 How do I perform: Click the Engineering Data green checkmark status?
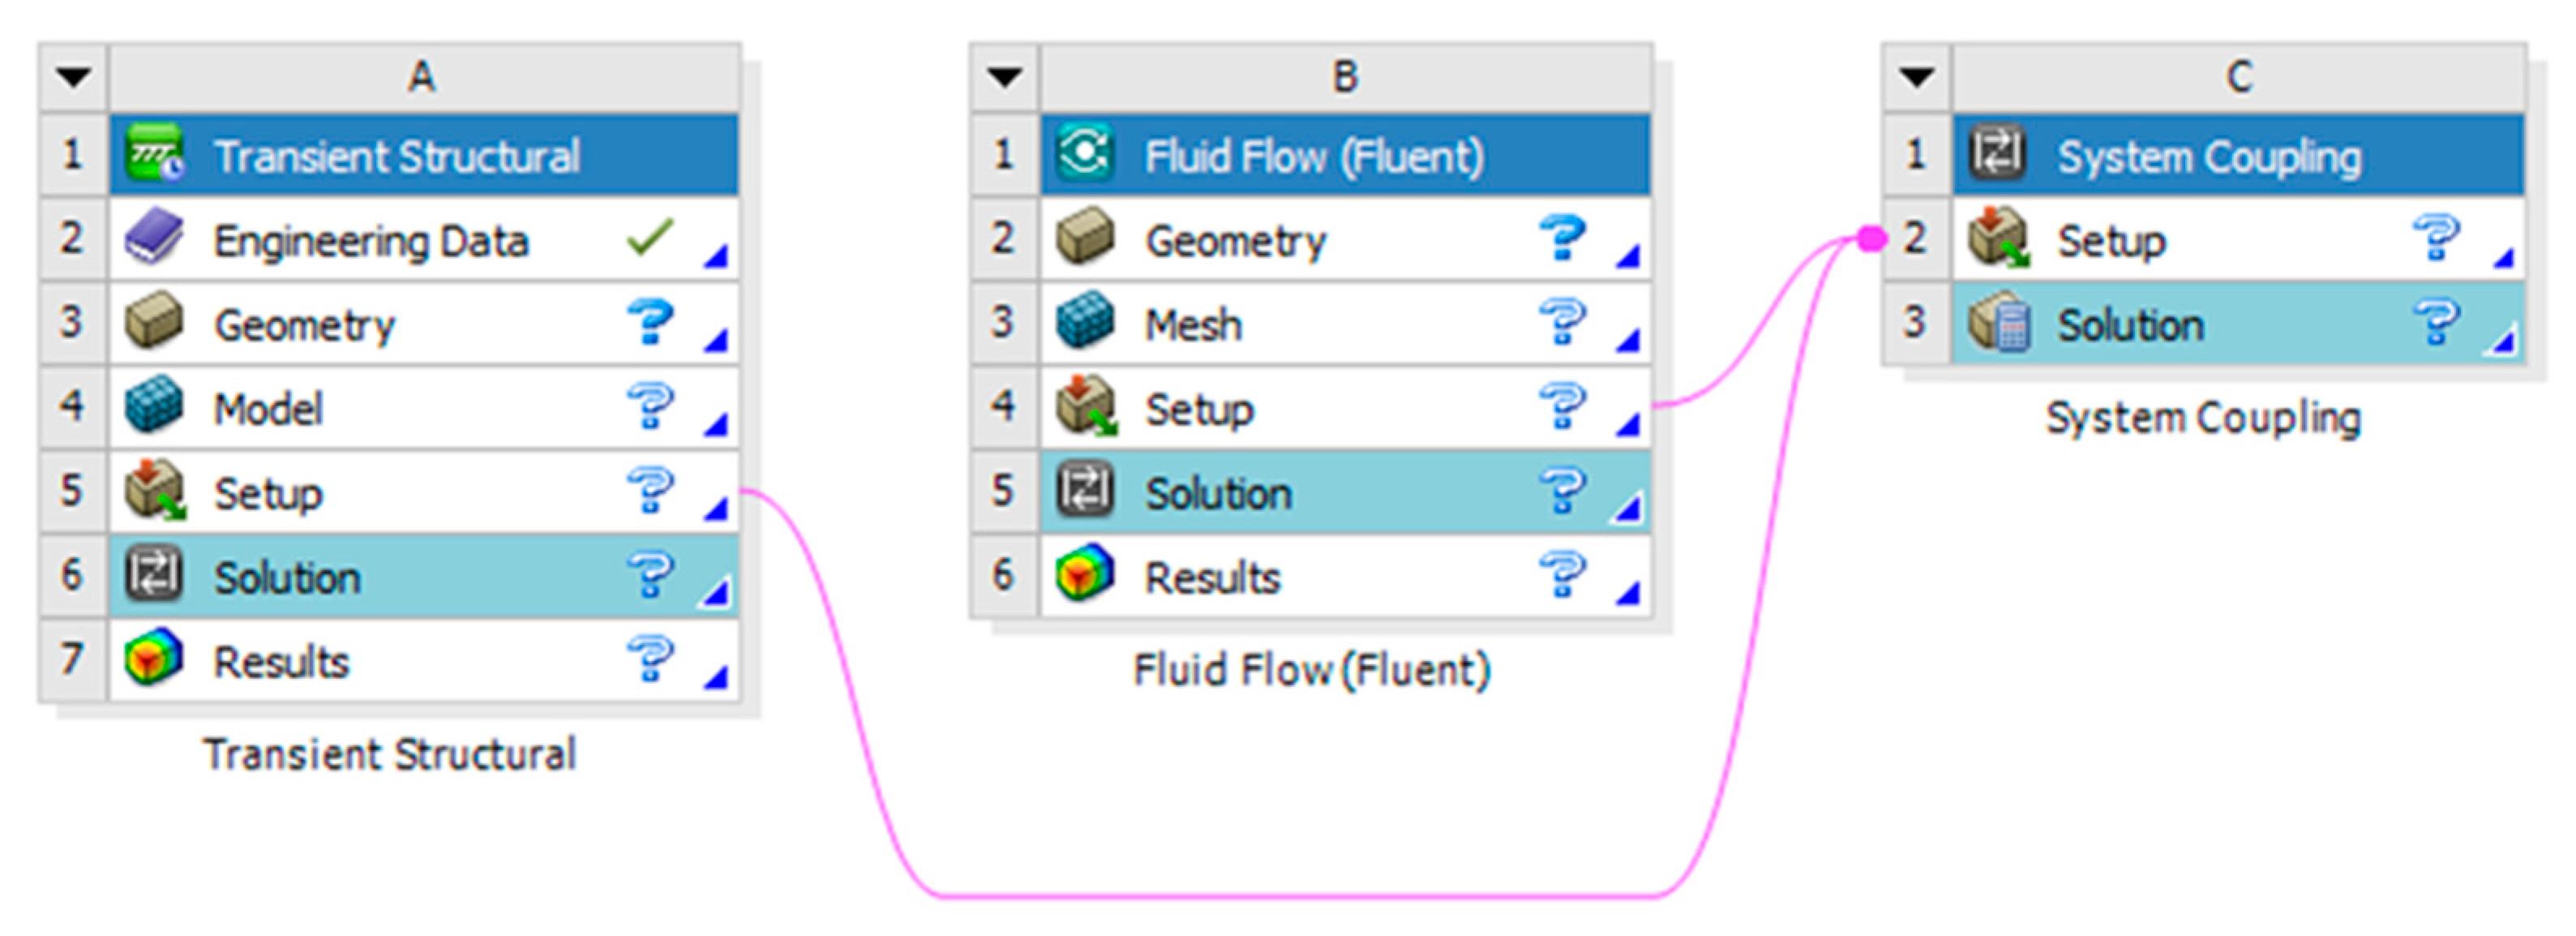click(x=650, y=238)
